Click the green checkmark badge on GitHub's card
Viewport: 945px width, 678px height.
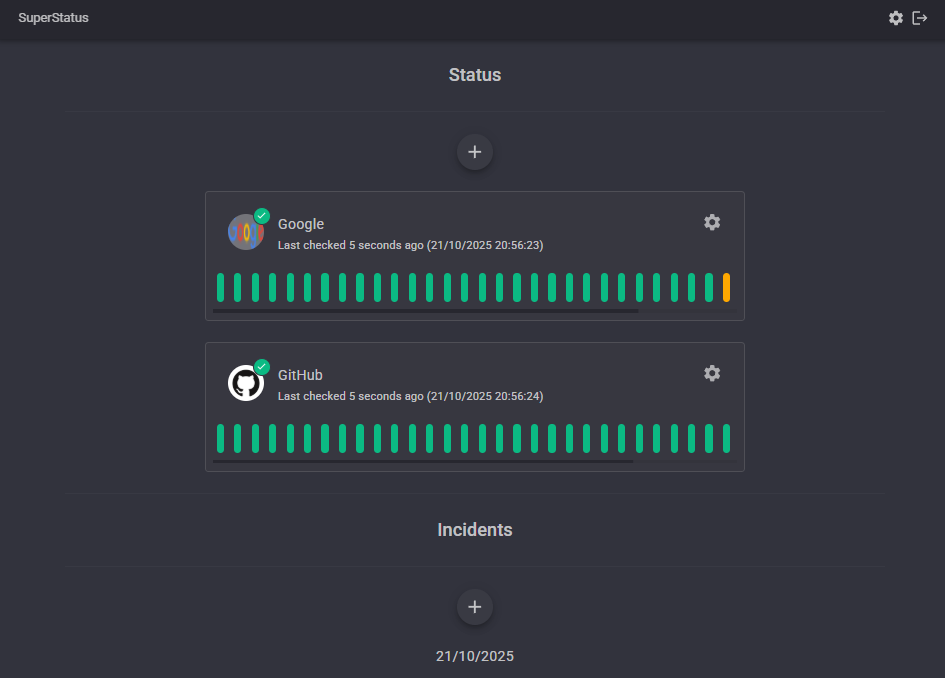coord(262,365)
